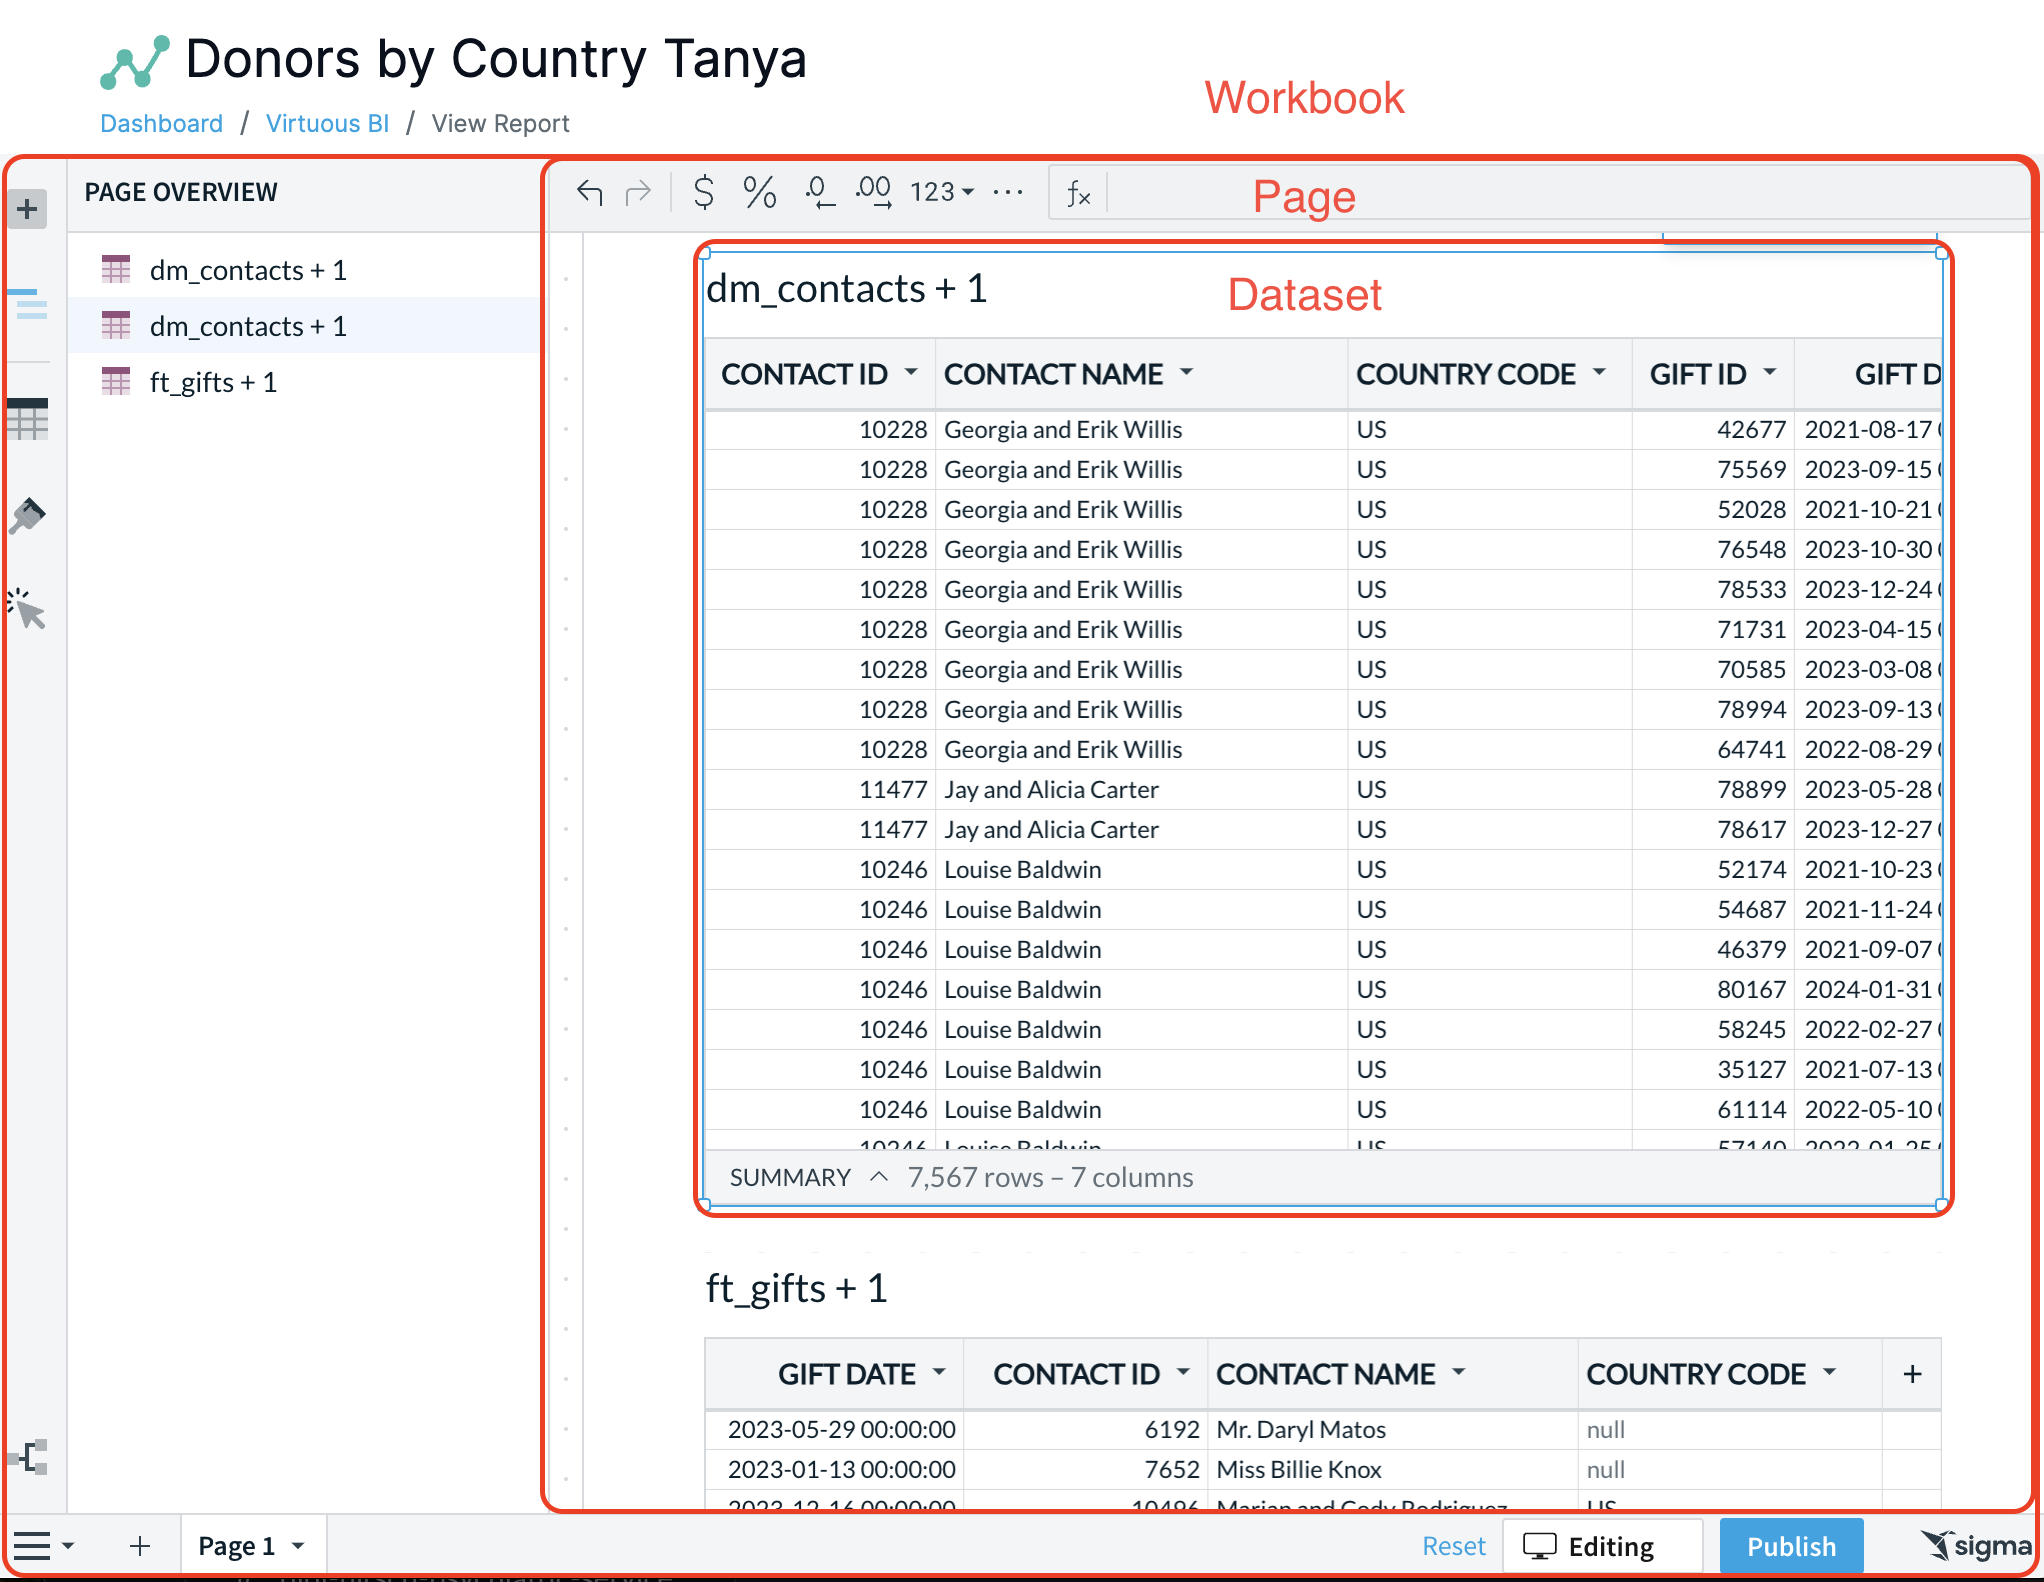Click contact ID cell 6192
Screen dimensions: 2044x1582
click(x=1085, y=1429)
